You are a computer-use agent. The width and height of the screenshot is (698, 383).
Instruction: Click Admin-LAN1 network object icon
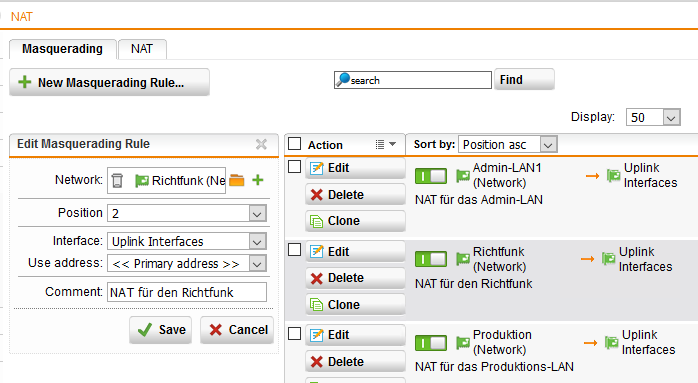point(463,175)
